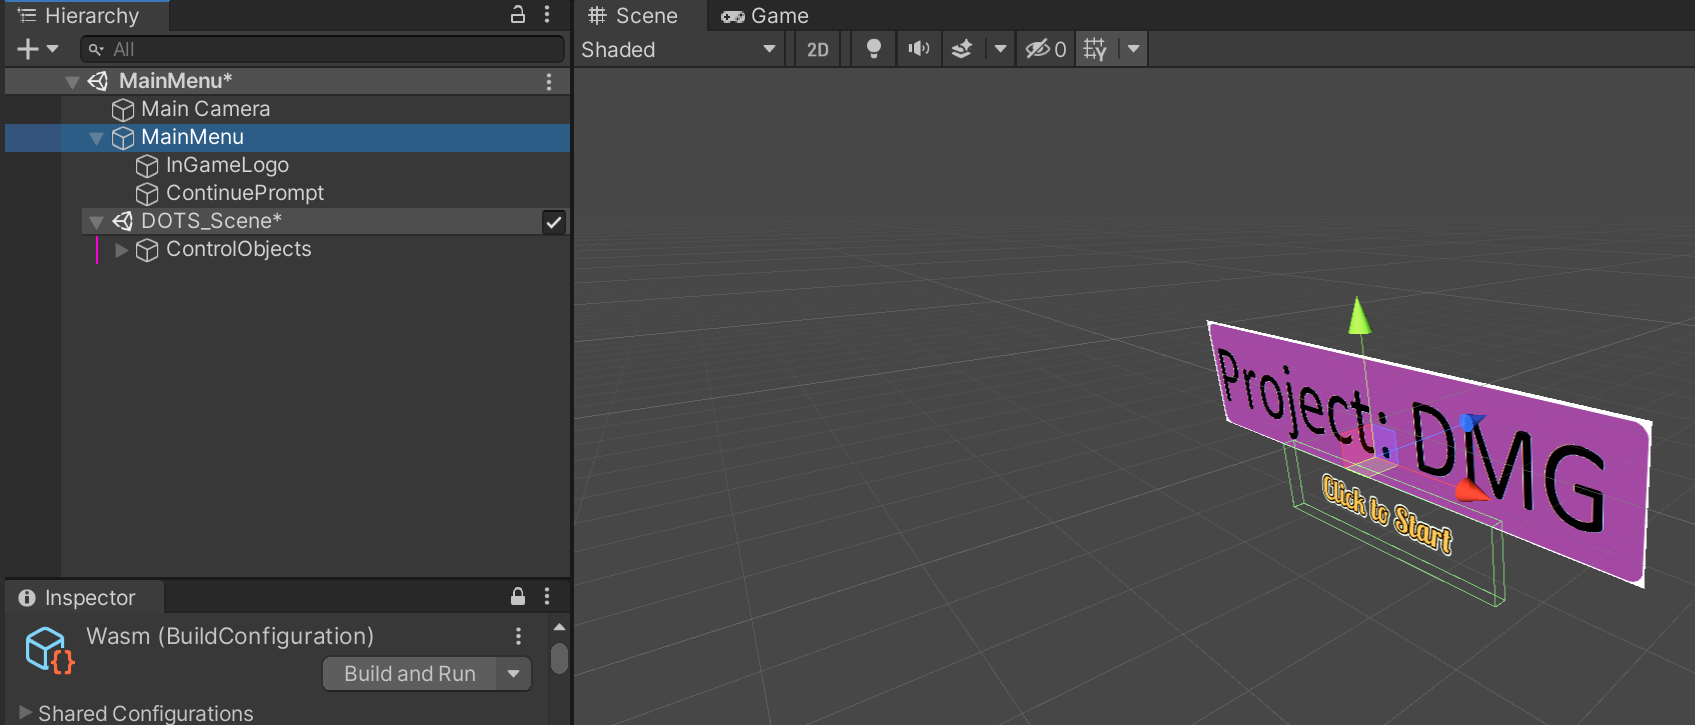Select the MainMenu game object row
The height and width of the screenshot is (725, 1695).
287,137
